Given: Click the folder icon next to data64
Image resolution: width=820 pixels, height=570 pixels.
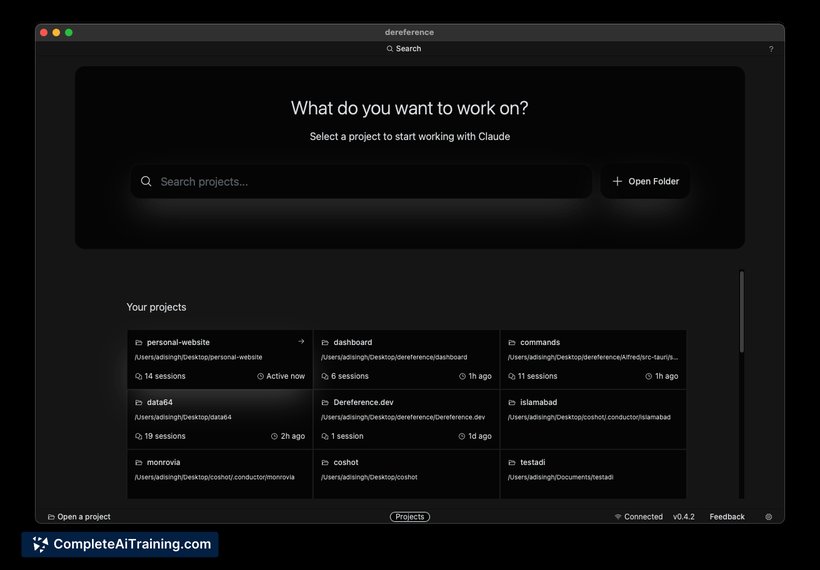Looking at the screenshot, I should [139, 403].
